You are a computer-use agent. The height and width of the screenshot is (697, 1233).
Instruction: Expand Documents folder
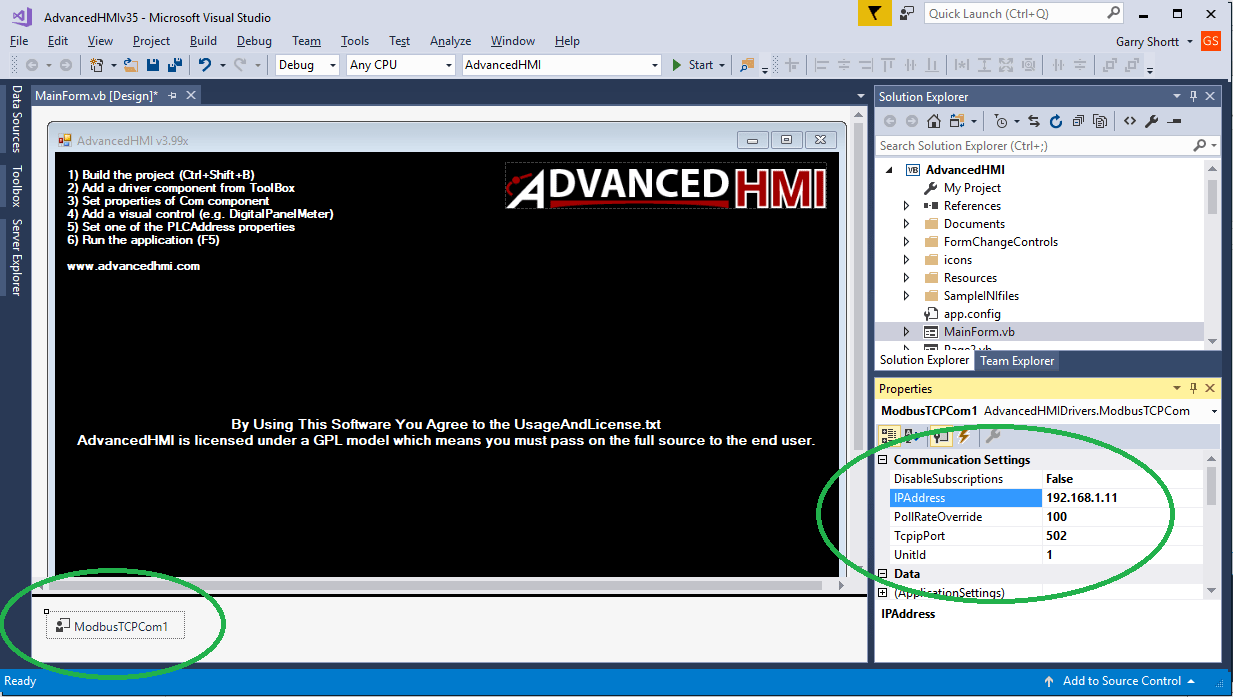[x=907, y=224]
